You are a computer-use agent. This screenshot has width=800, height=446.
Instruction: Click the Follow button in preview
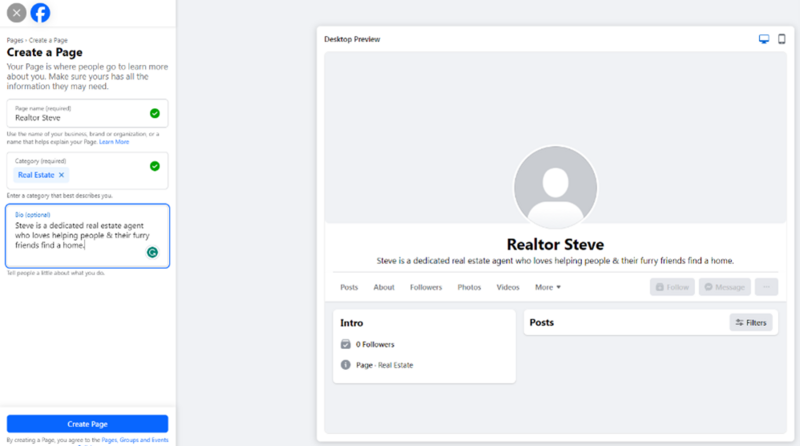click(x=672, y=287)
